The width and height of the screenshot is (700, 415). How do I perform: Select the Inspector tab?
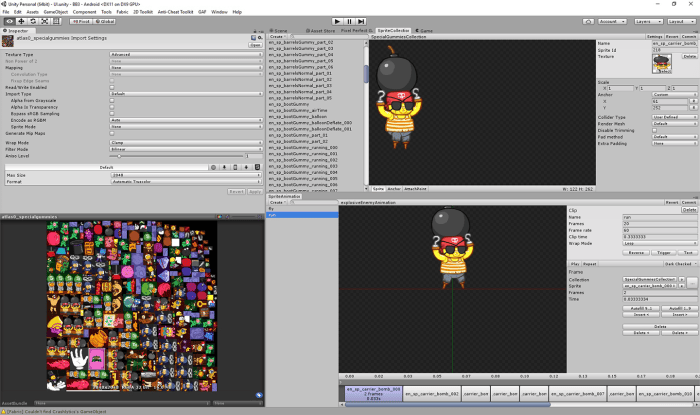click(x=16, y=31)
